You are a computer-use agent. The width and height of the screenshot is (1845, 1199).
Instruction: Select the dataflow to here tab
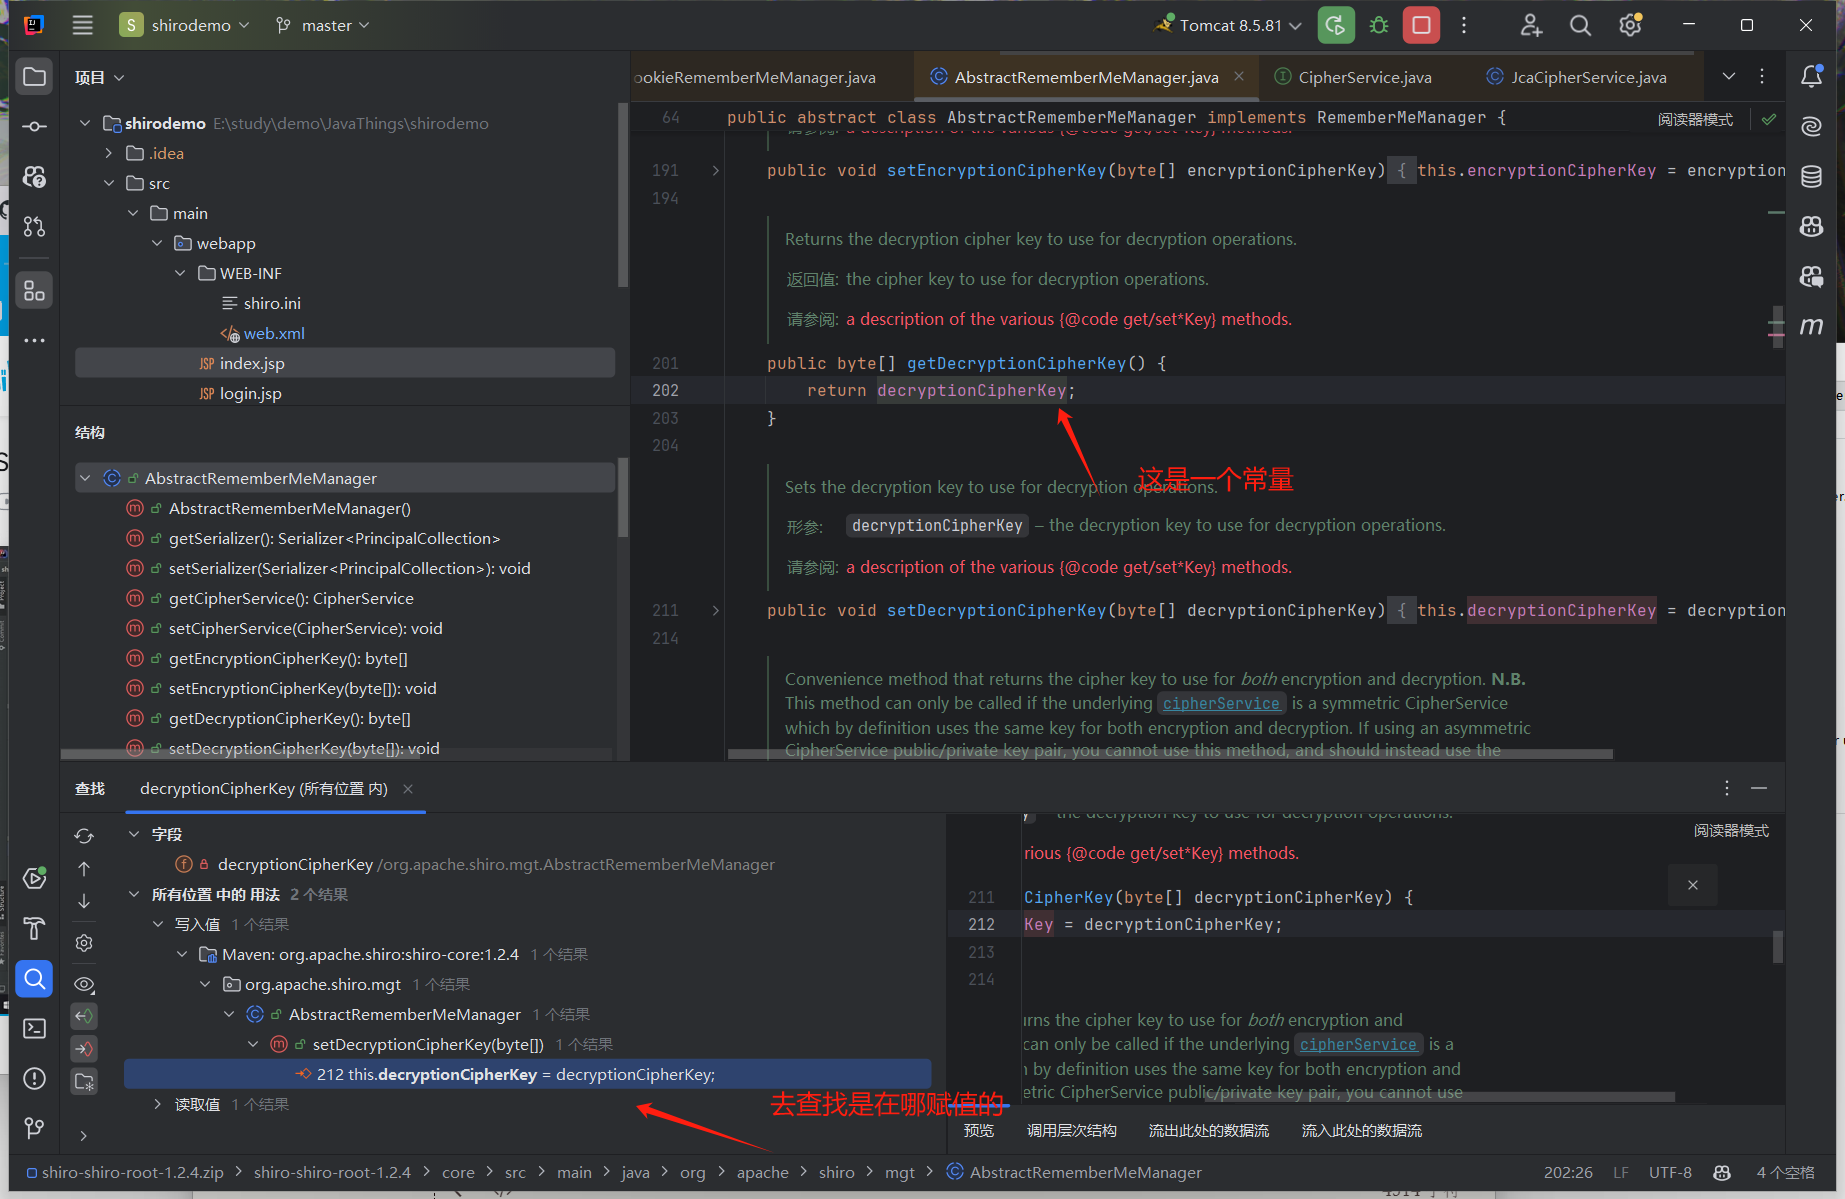(1361, 1130)
